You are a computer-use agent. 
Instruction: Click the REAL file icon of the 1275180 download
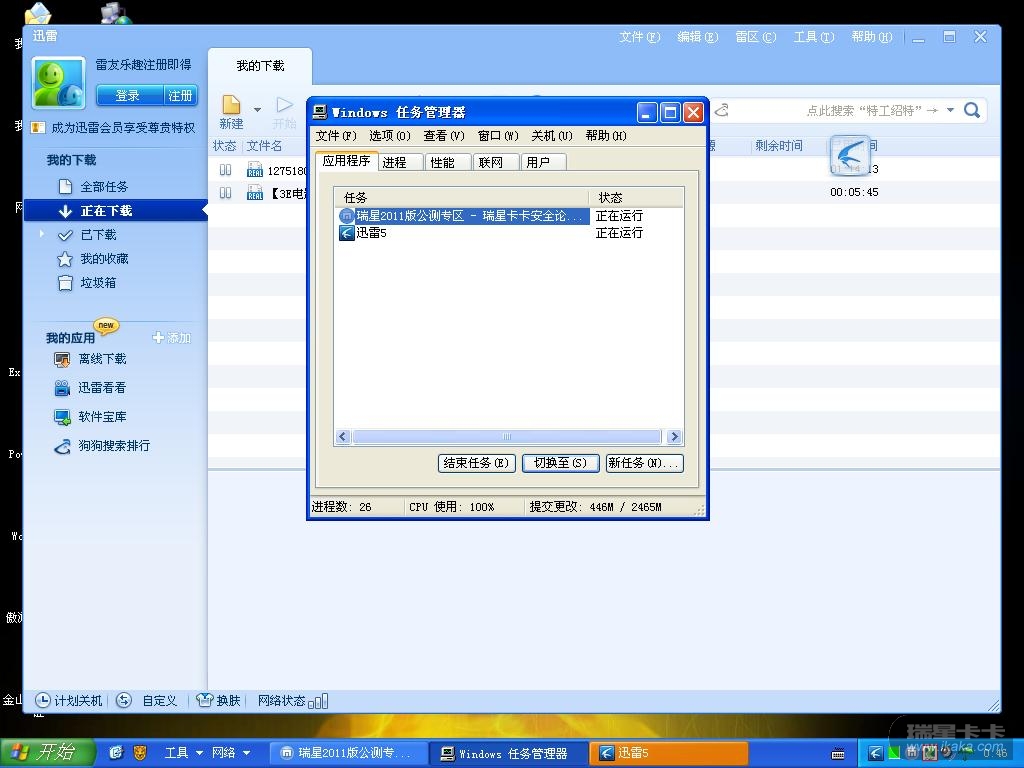pyautogui.click(x=255, y=170)
